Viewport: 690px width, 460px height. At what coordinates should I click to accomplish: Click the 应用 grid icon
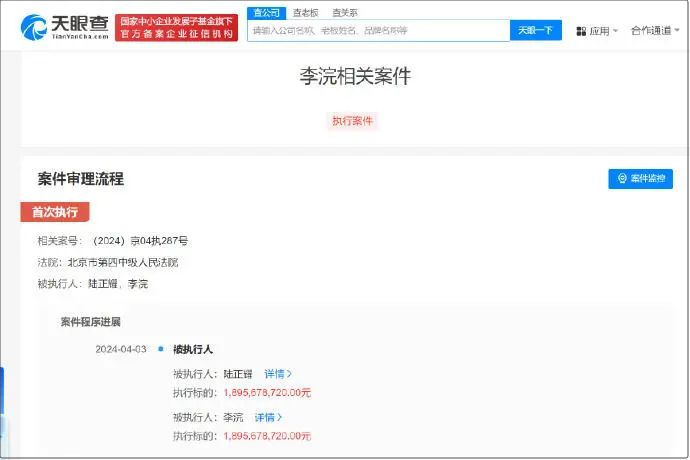[x=581, y=31]
